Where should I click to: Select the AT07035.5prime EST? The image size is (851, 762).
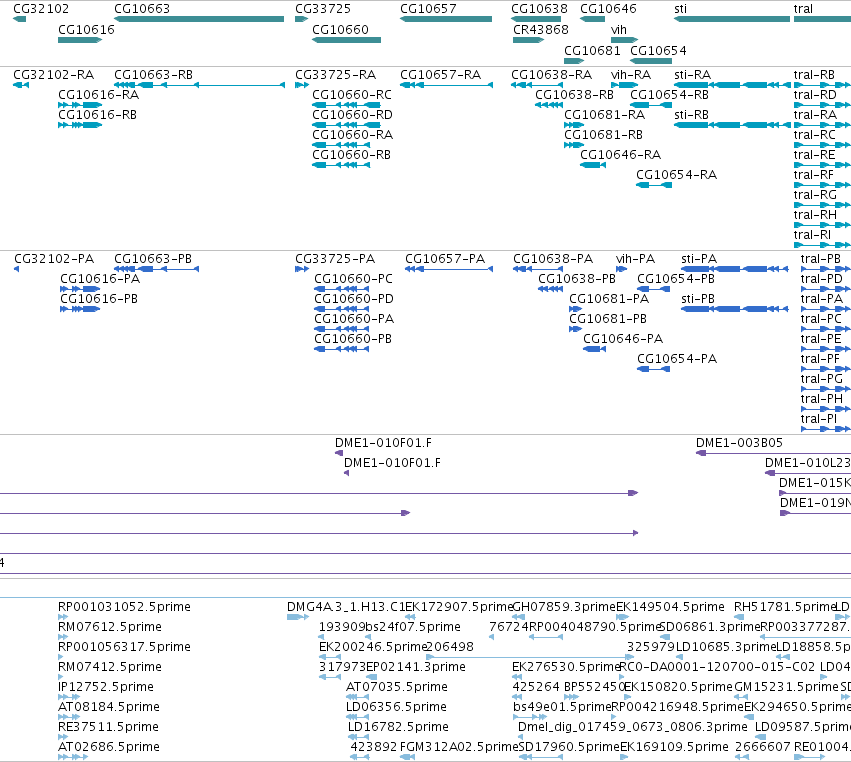click(x=357, y=696)
